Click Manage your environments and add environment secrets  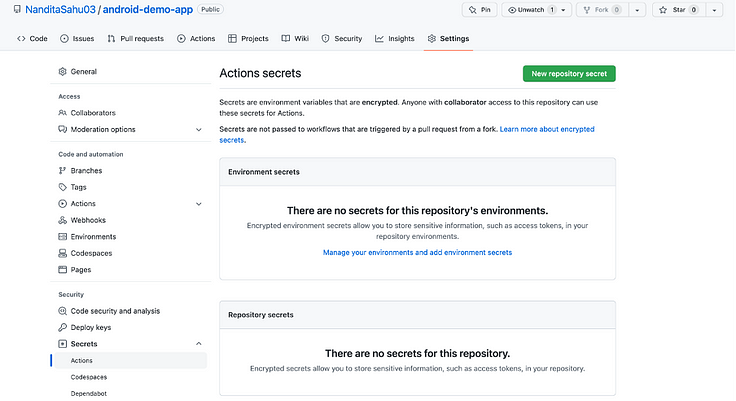[x=417, y=253]
